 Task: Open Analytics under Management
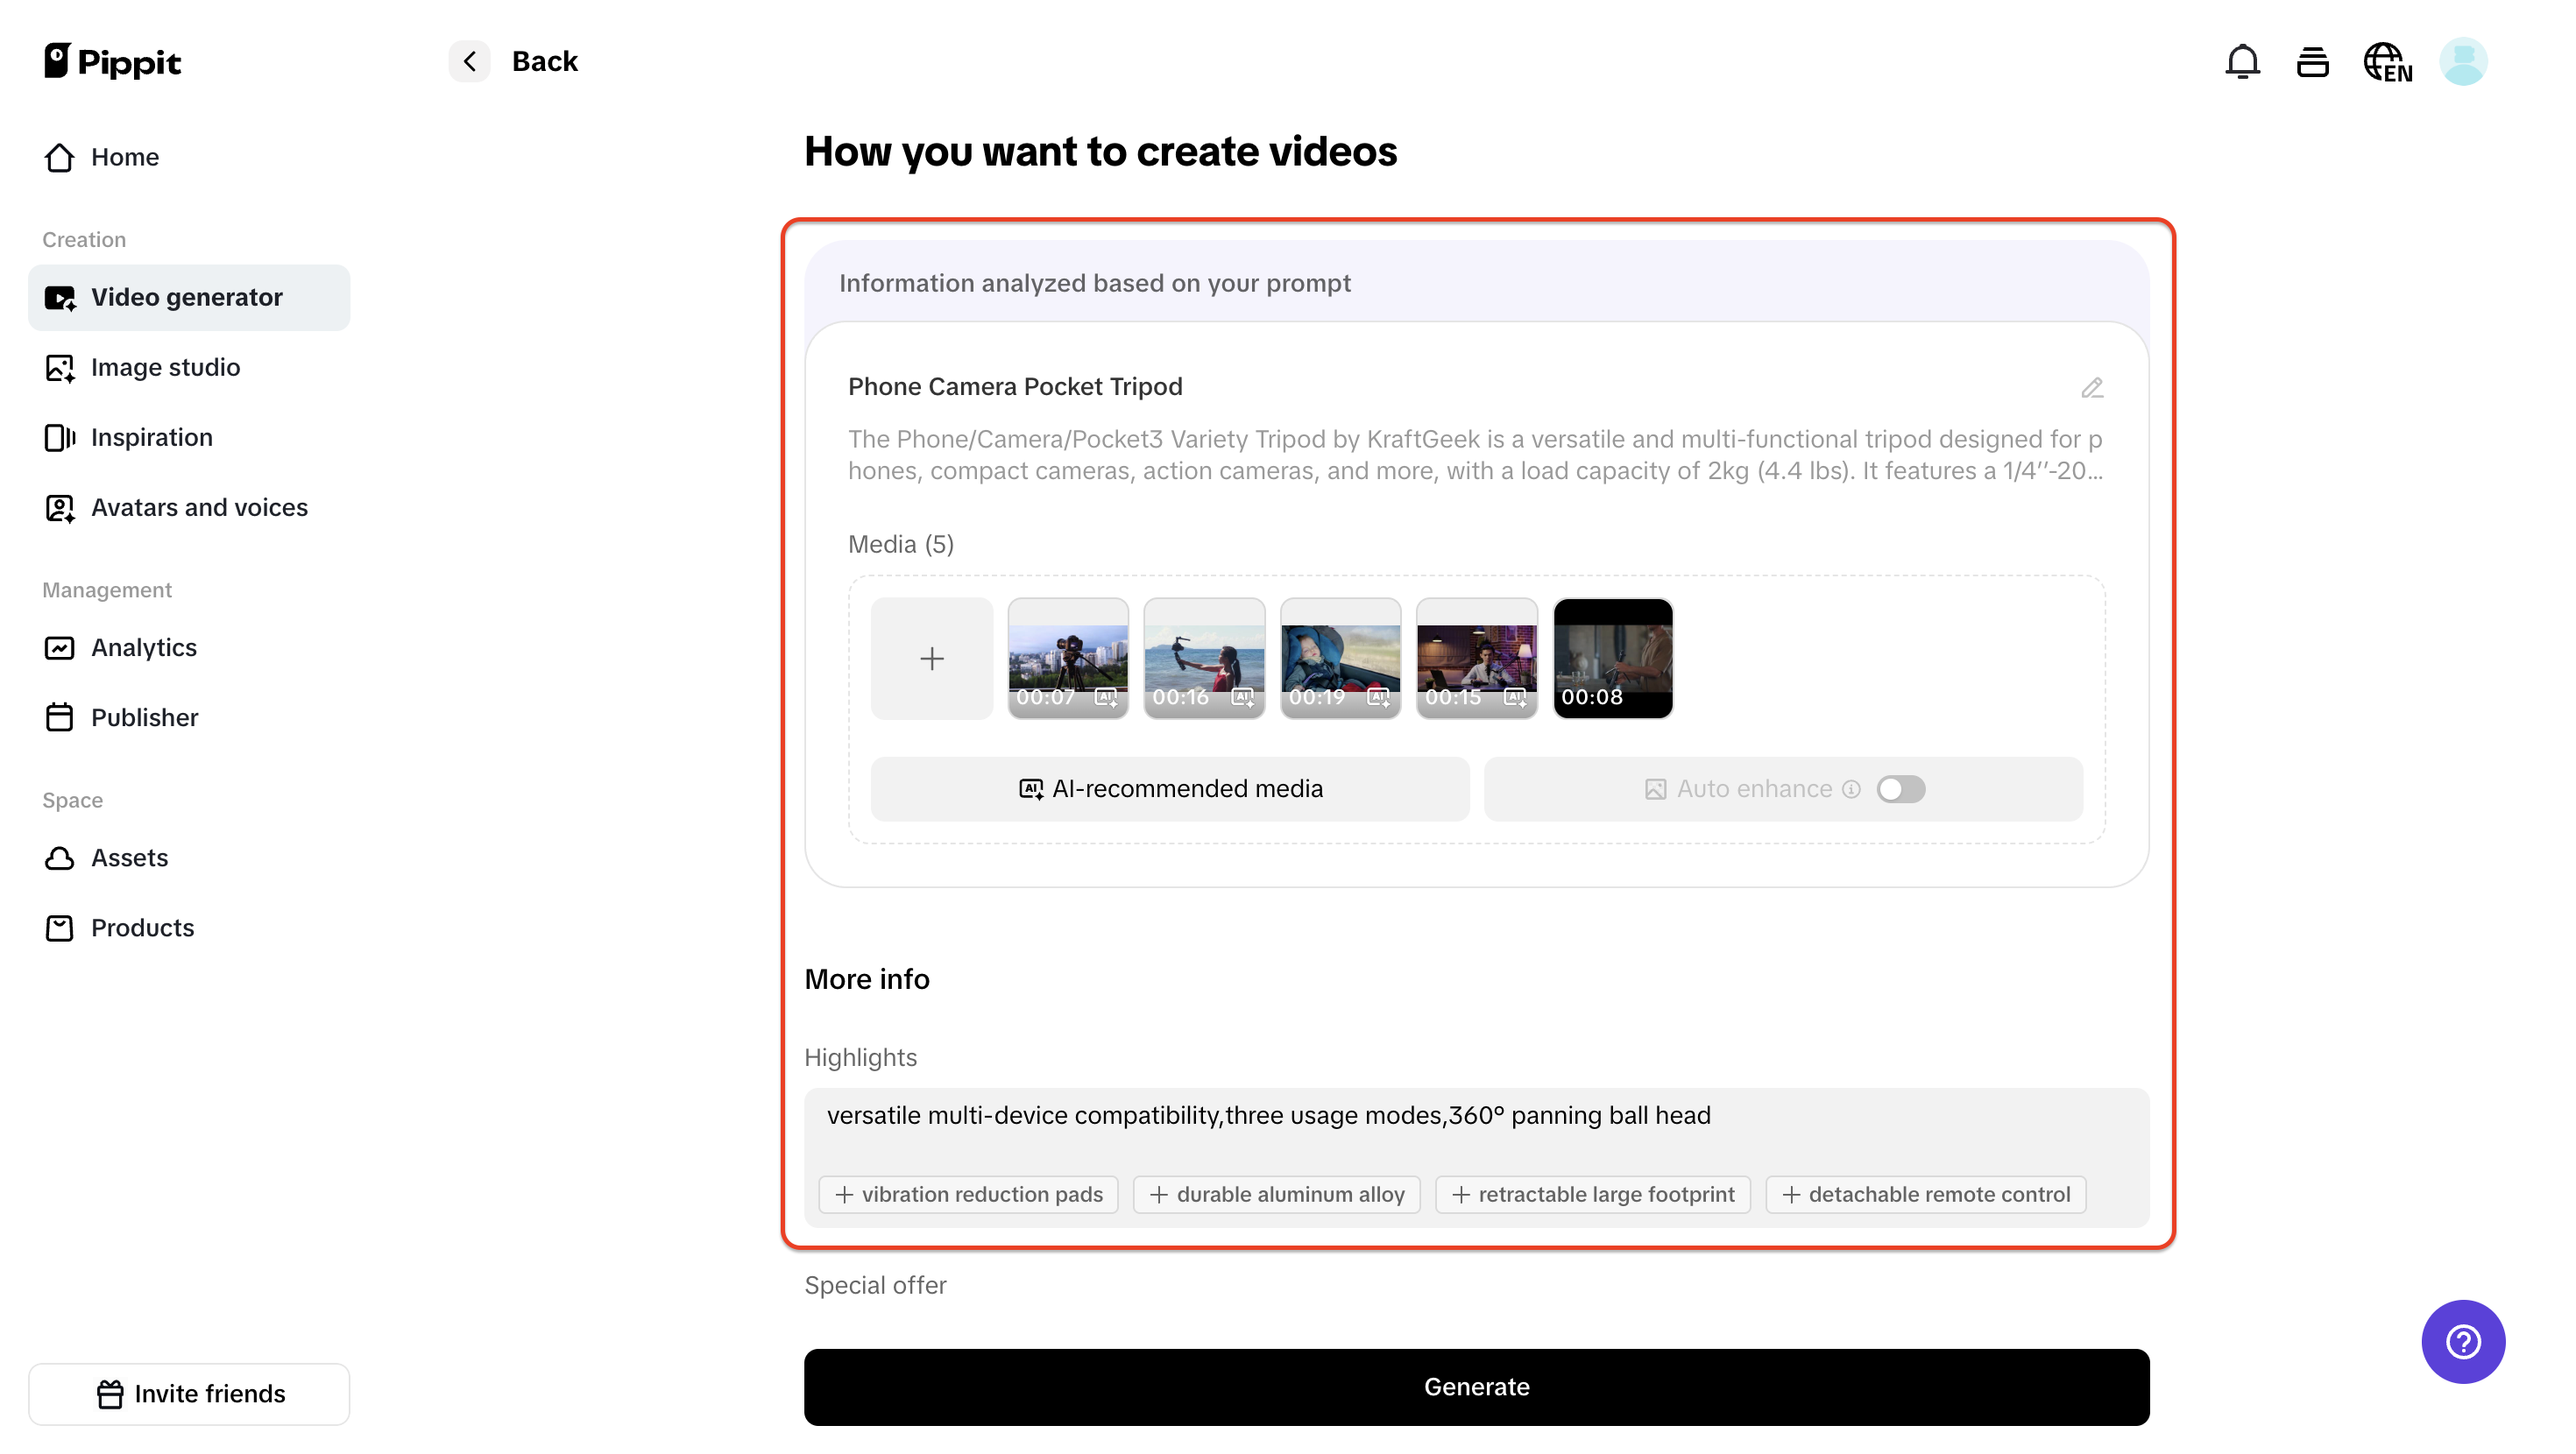point(144,647)
